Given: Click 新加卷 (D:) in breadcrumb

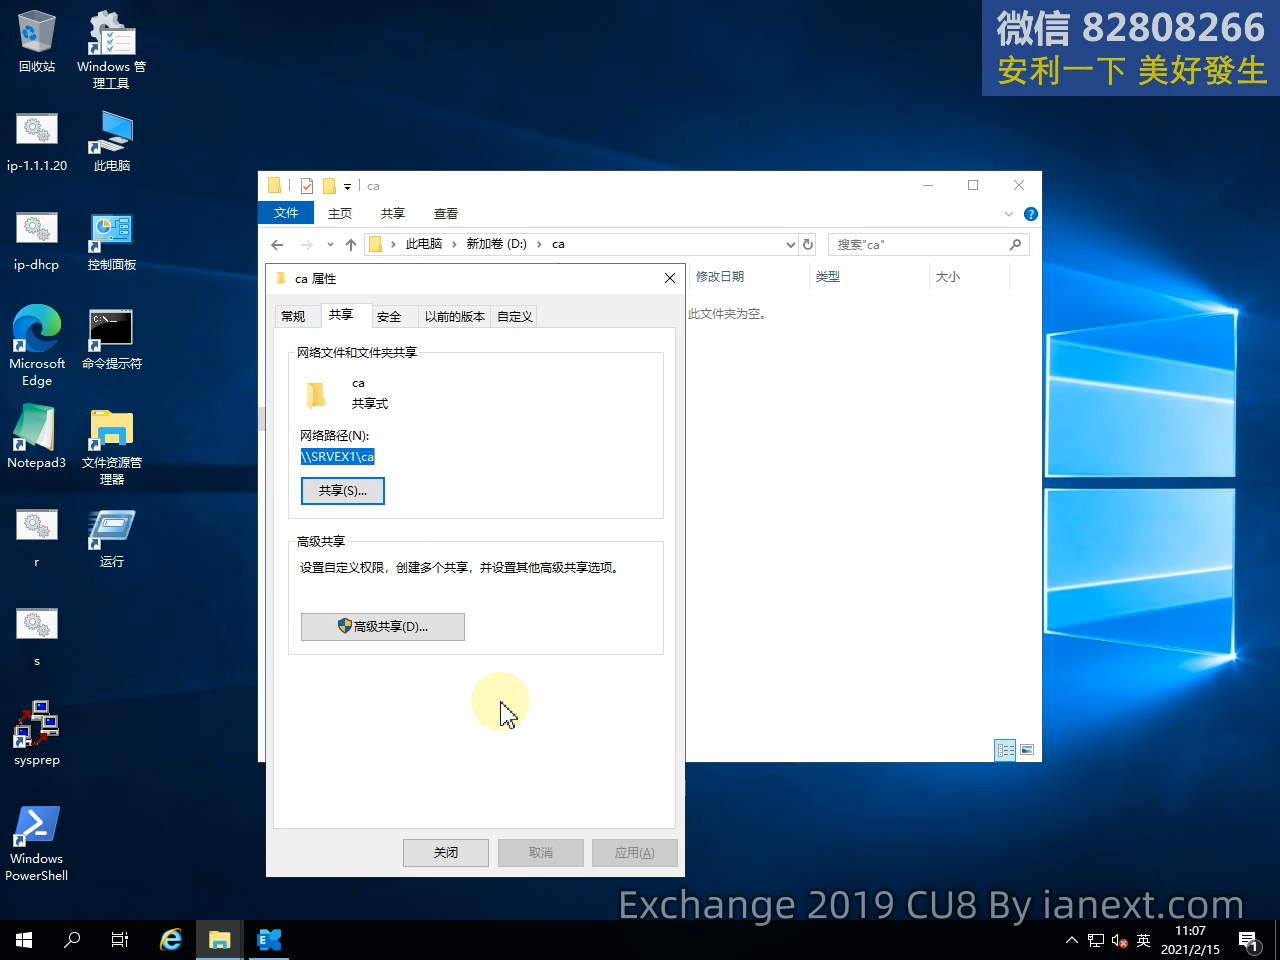Looking at the screenshot, I should tap(496, 244).
